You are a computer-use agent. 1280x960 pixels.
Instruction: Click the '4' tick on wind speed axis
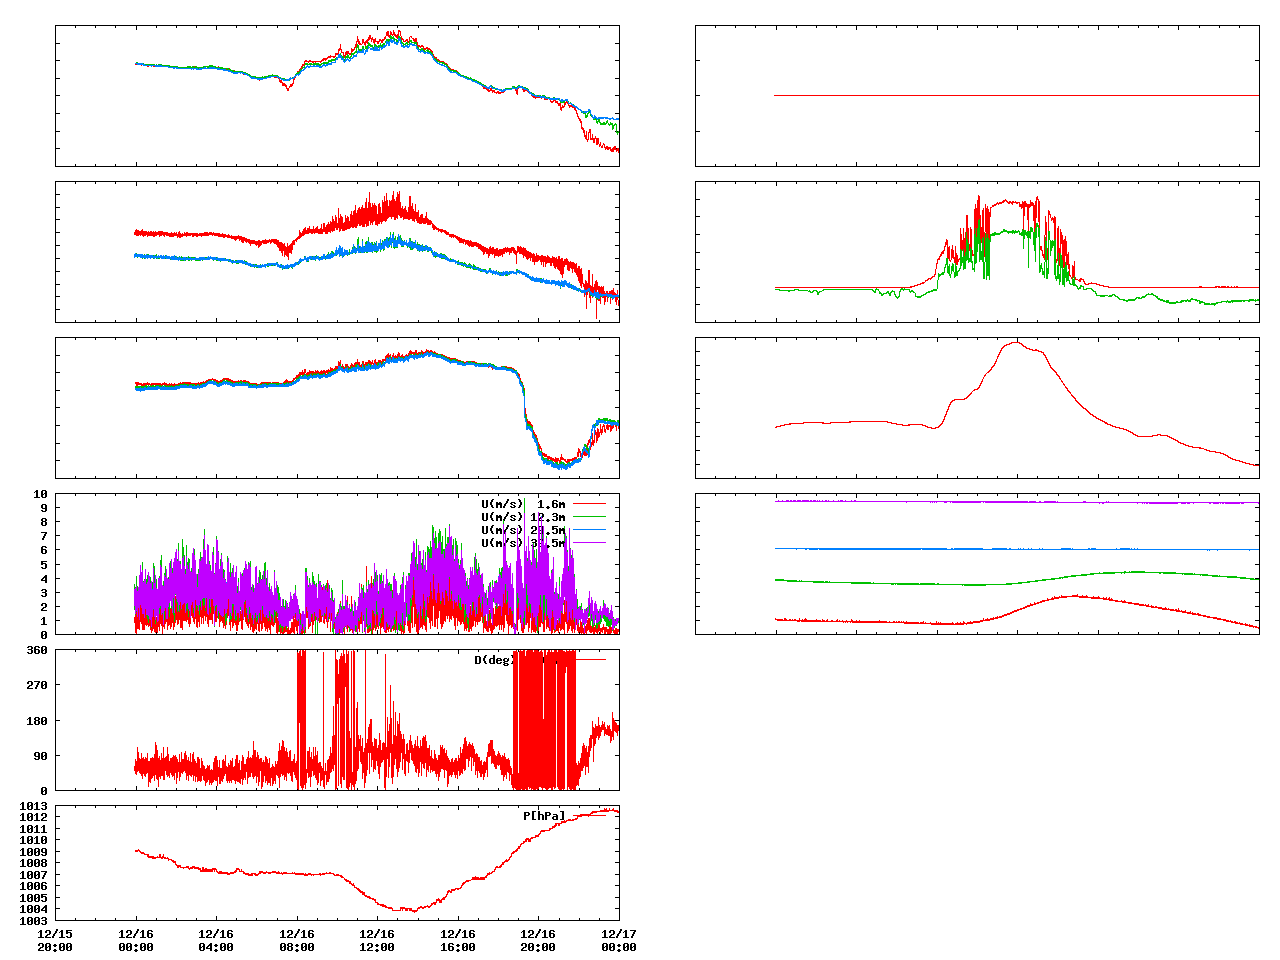tap(44, 579)
